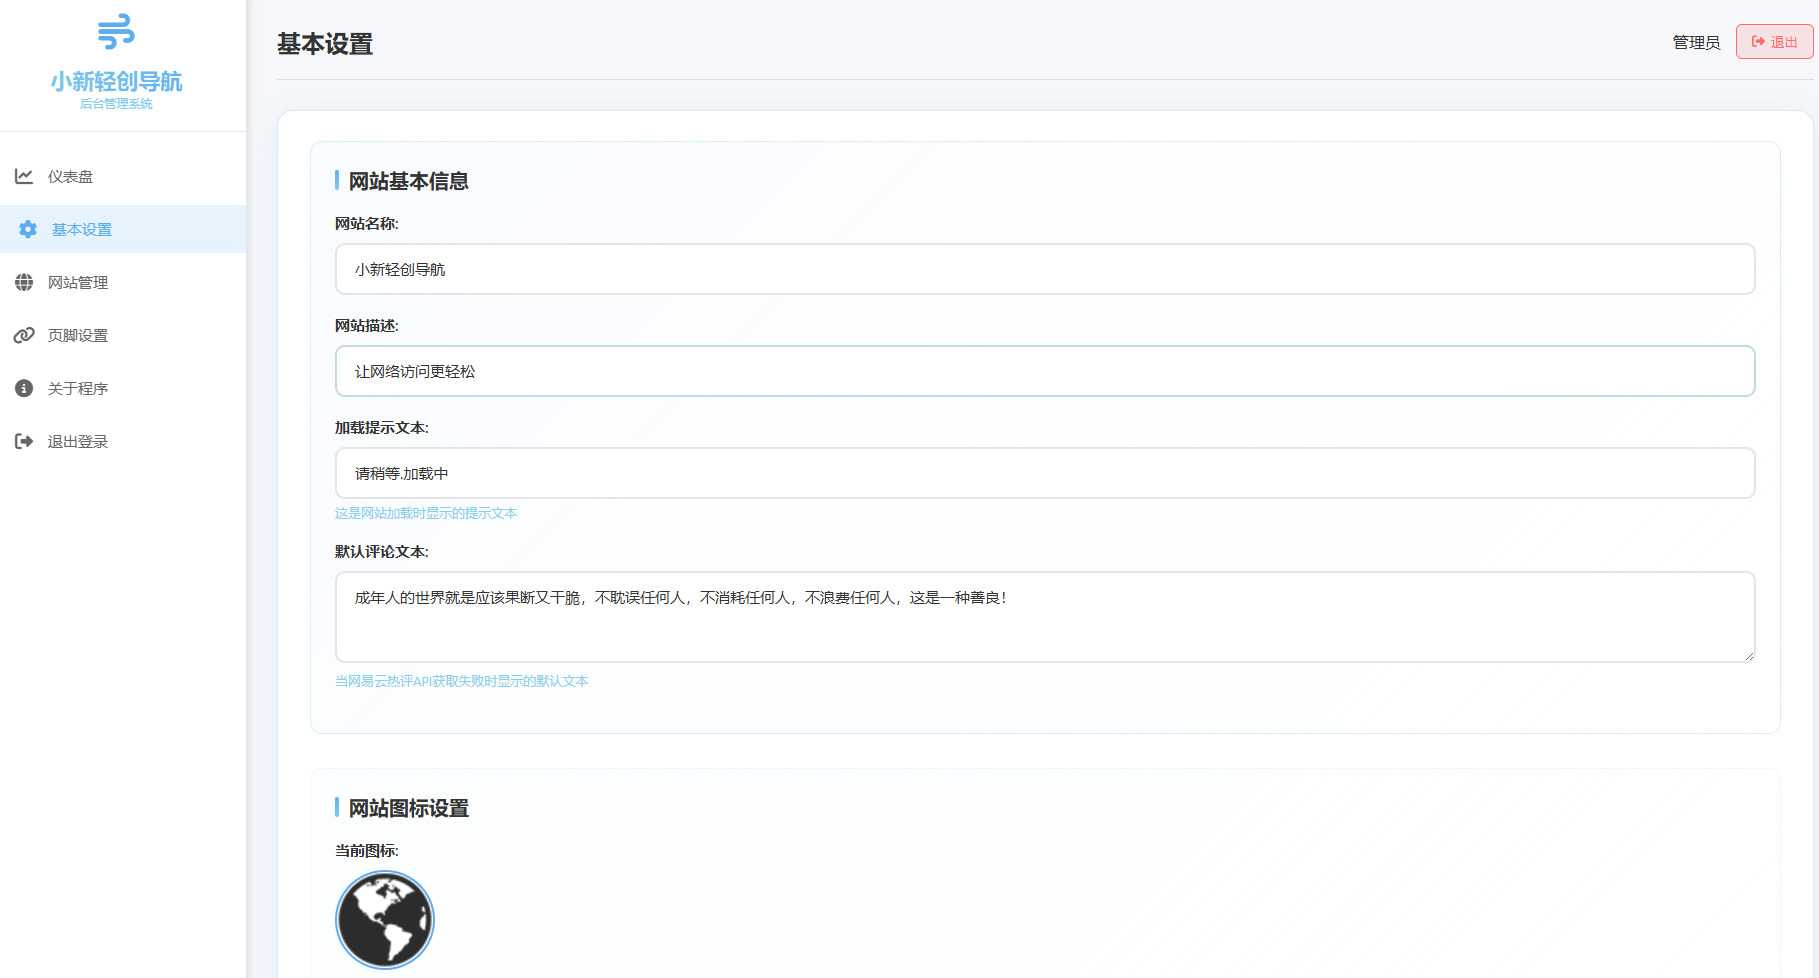Click the 后台管理系统 subtitle
Image resolution: width=1819 pixels, height=978 pixels.
pos(116,104)
